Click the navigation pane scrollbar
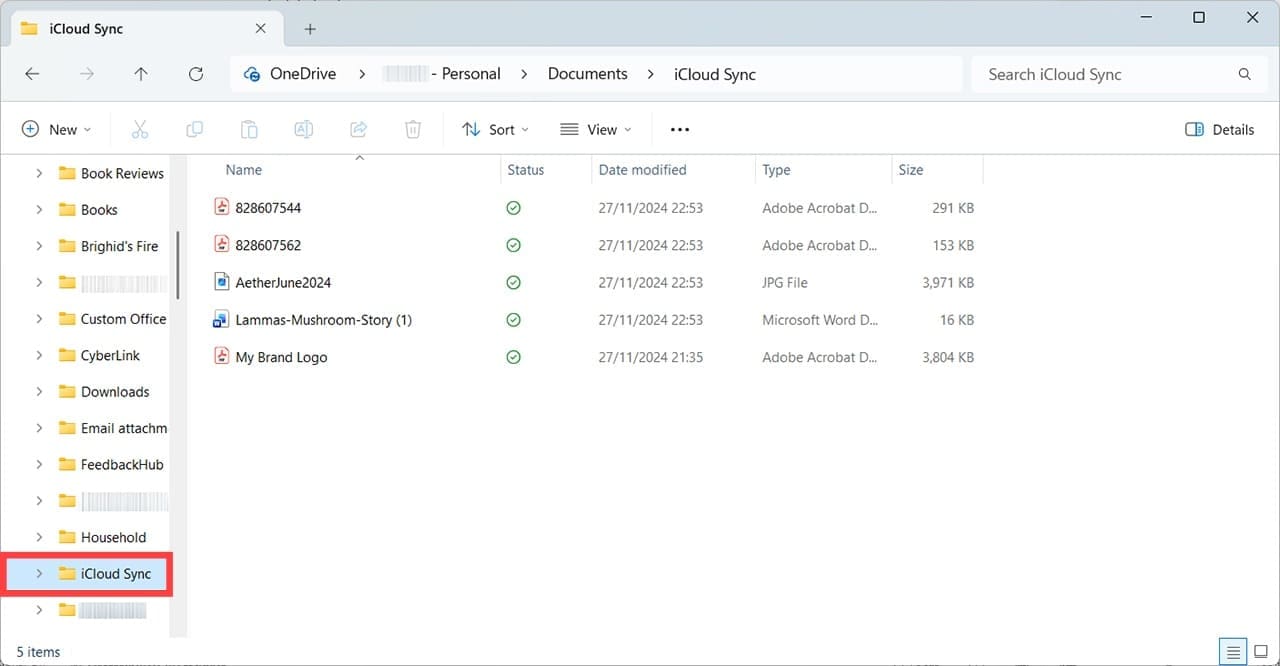The image size is (1280, 666). (x=178, y=265)
